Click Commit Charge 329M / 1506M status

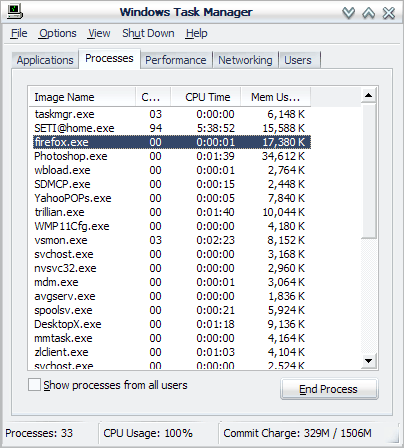(297, 433)
